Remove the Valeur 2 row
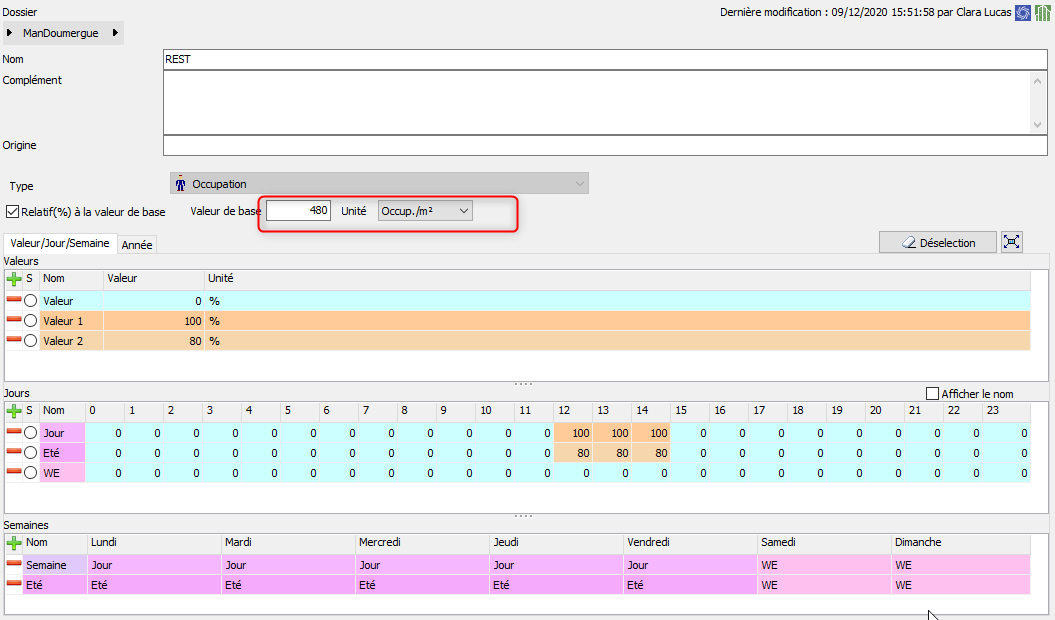1055x620 pixels. pyautogui.click(x=14, y=341)
